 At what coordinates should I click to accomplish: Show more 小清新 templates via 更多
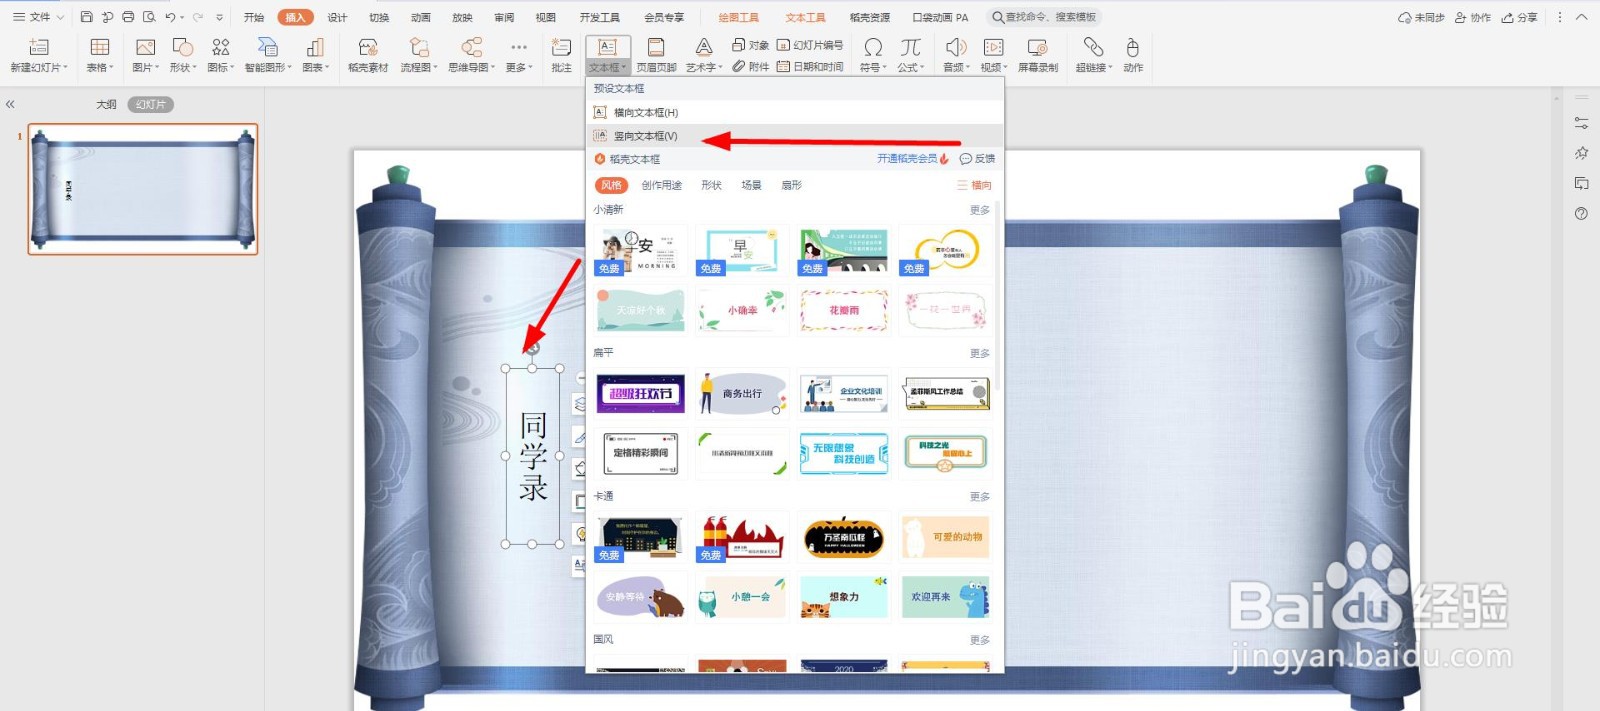(x=979, y=210)
